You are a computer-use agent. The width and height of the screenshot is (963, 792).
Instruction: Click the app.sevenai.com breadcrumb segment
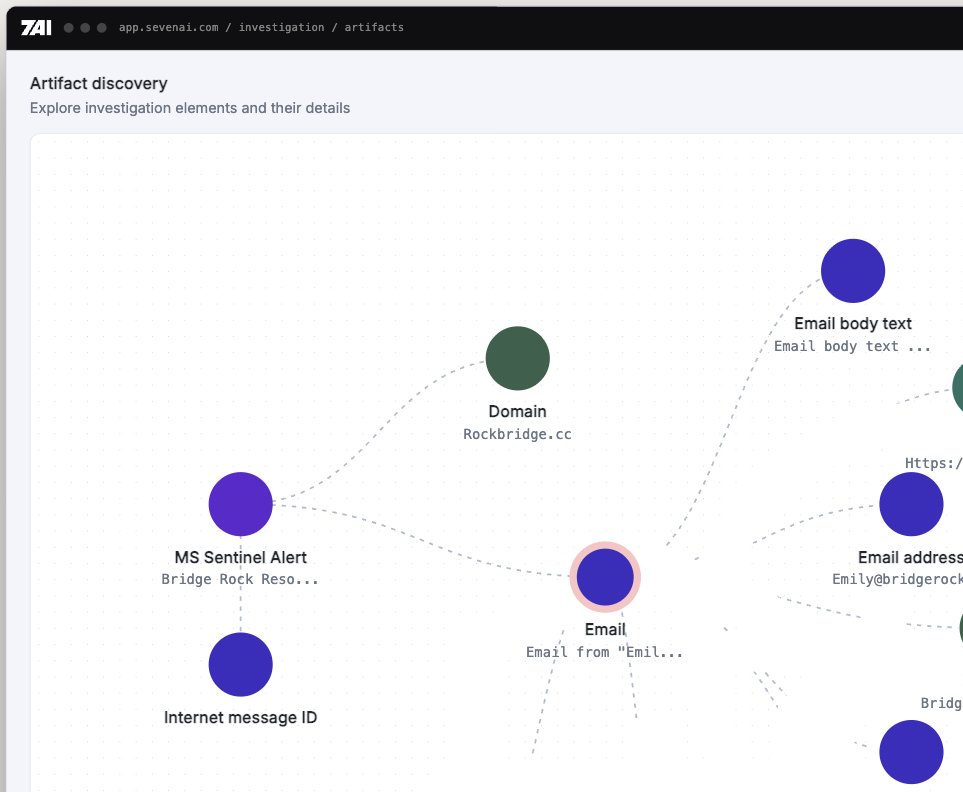click(x=168, y=28)
